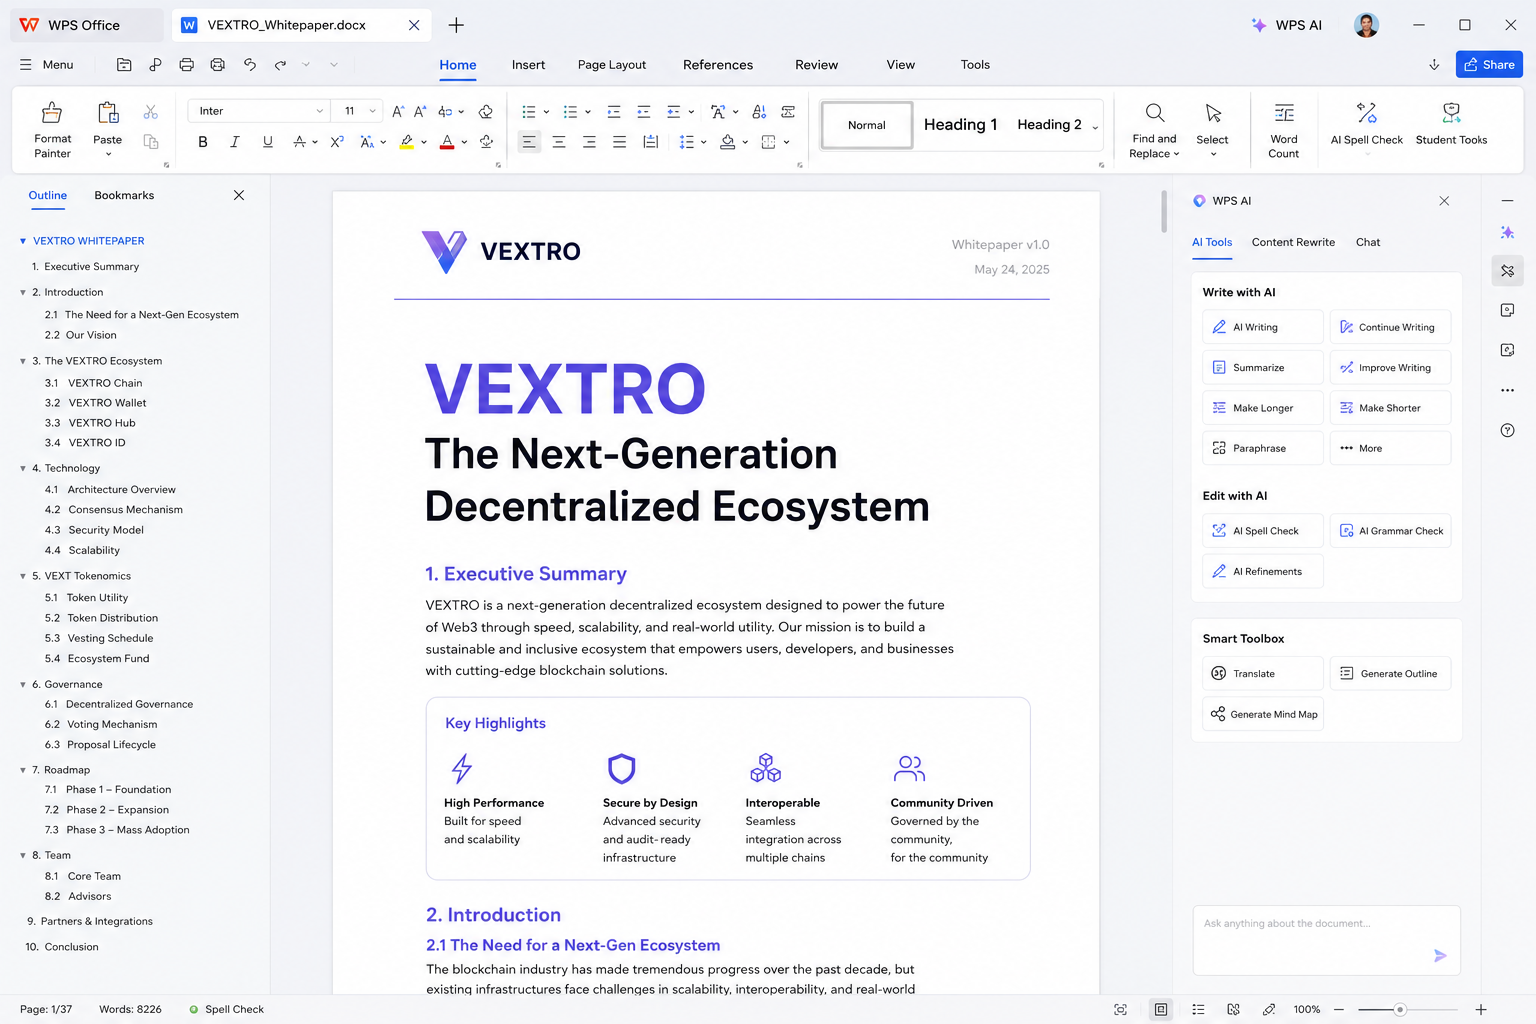This screenshot has height=1024, width=1536.
Task: Click the Clear Formatting eraser icon
Action: pos(486,111)
